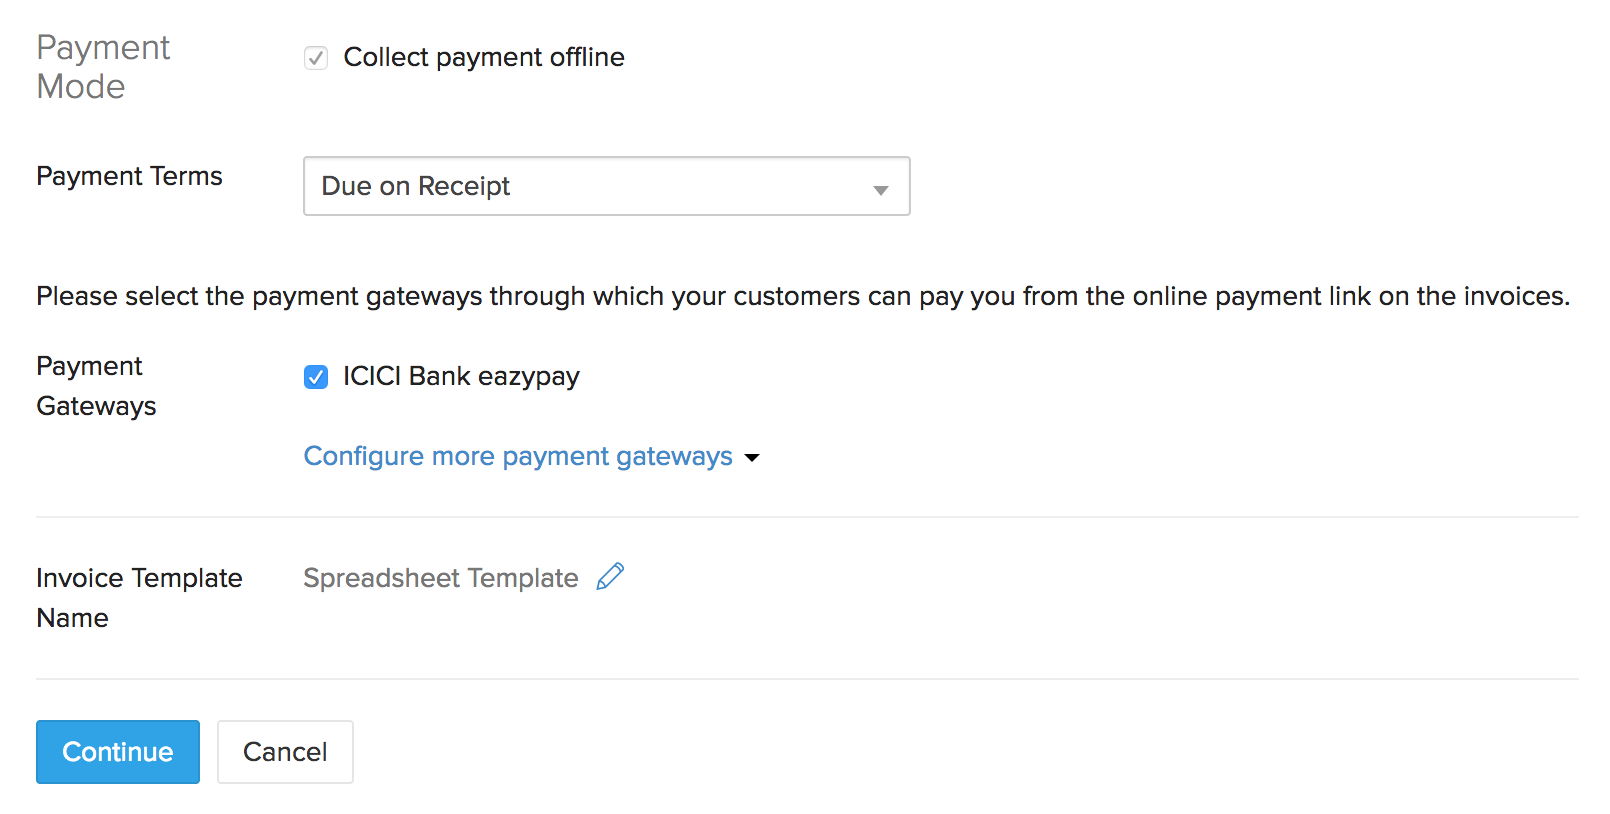Select the Spreadsheet Template name text
This screenshot has height=814, width=1610.
pyautogui.click(x=441, y=578)
